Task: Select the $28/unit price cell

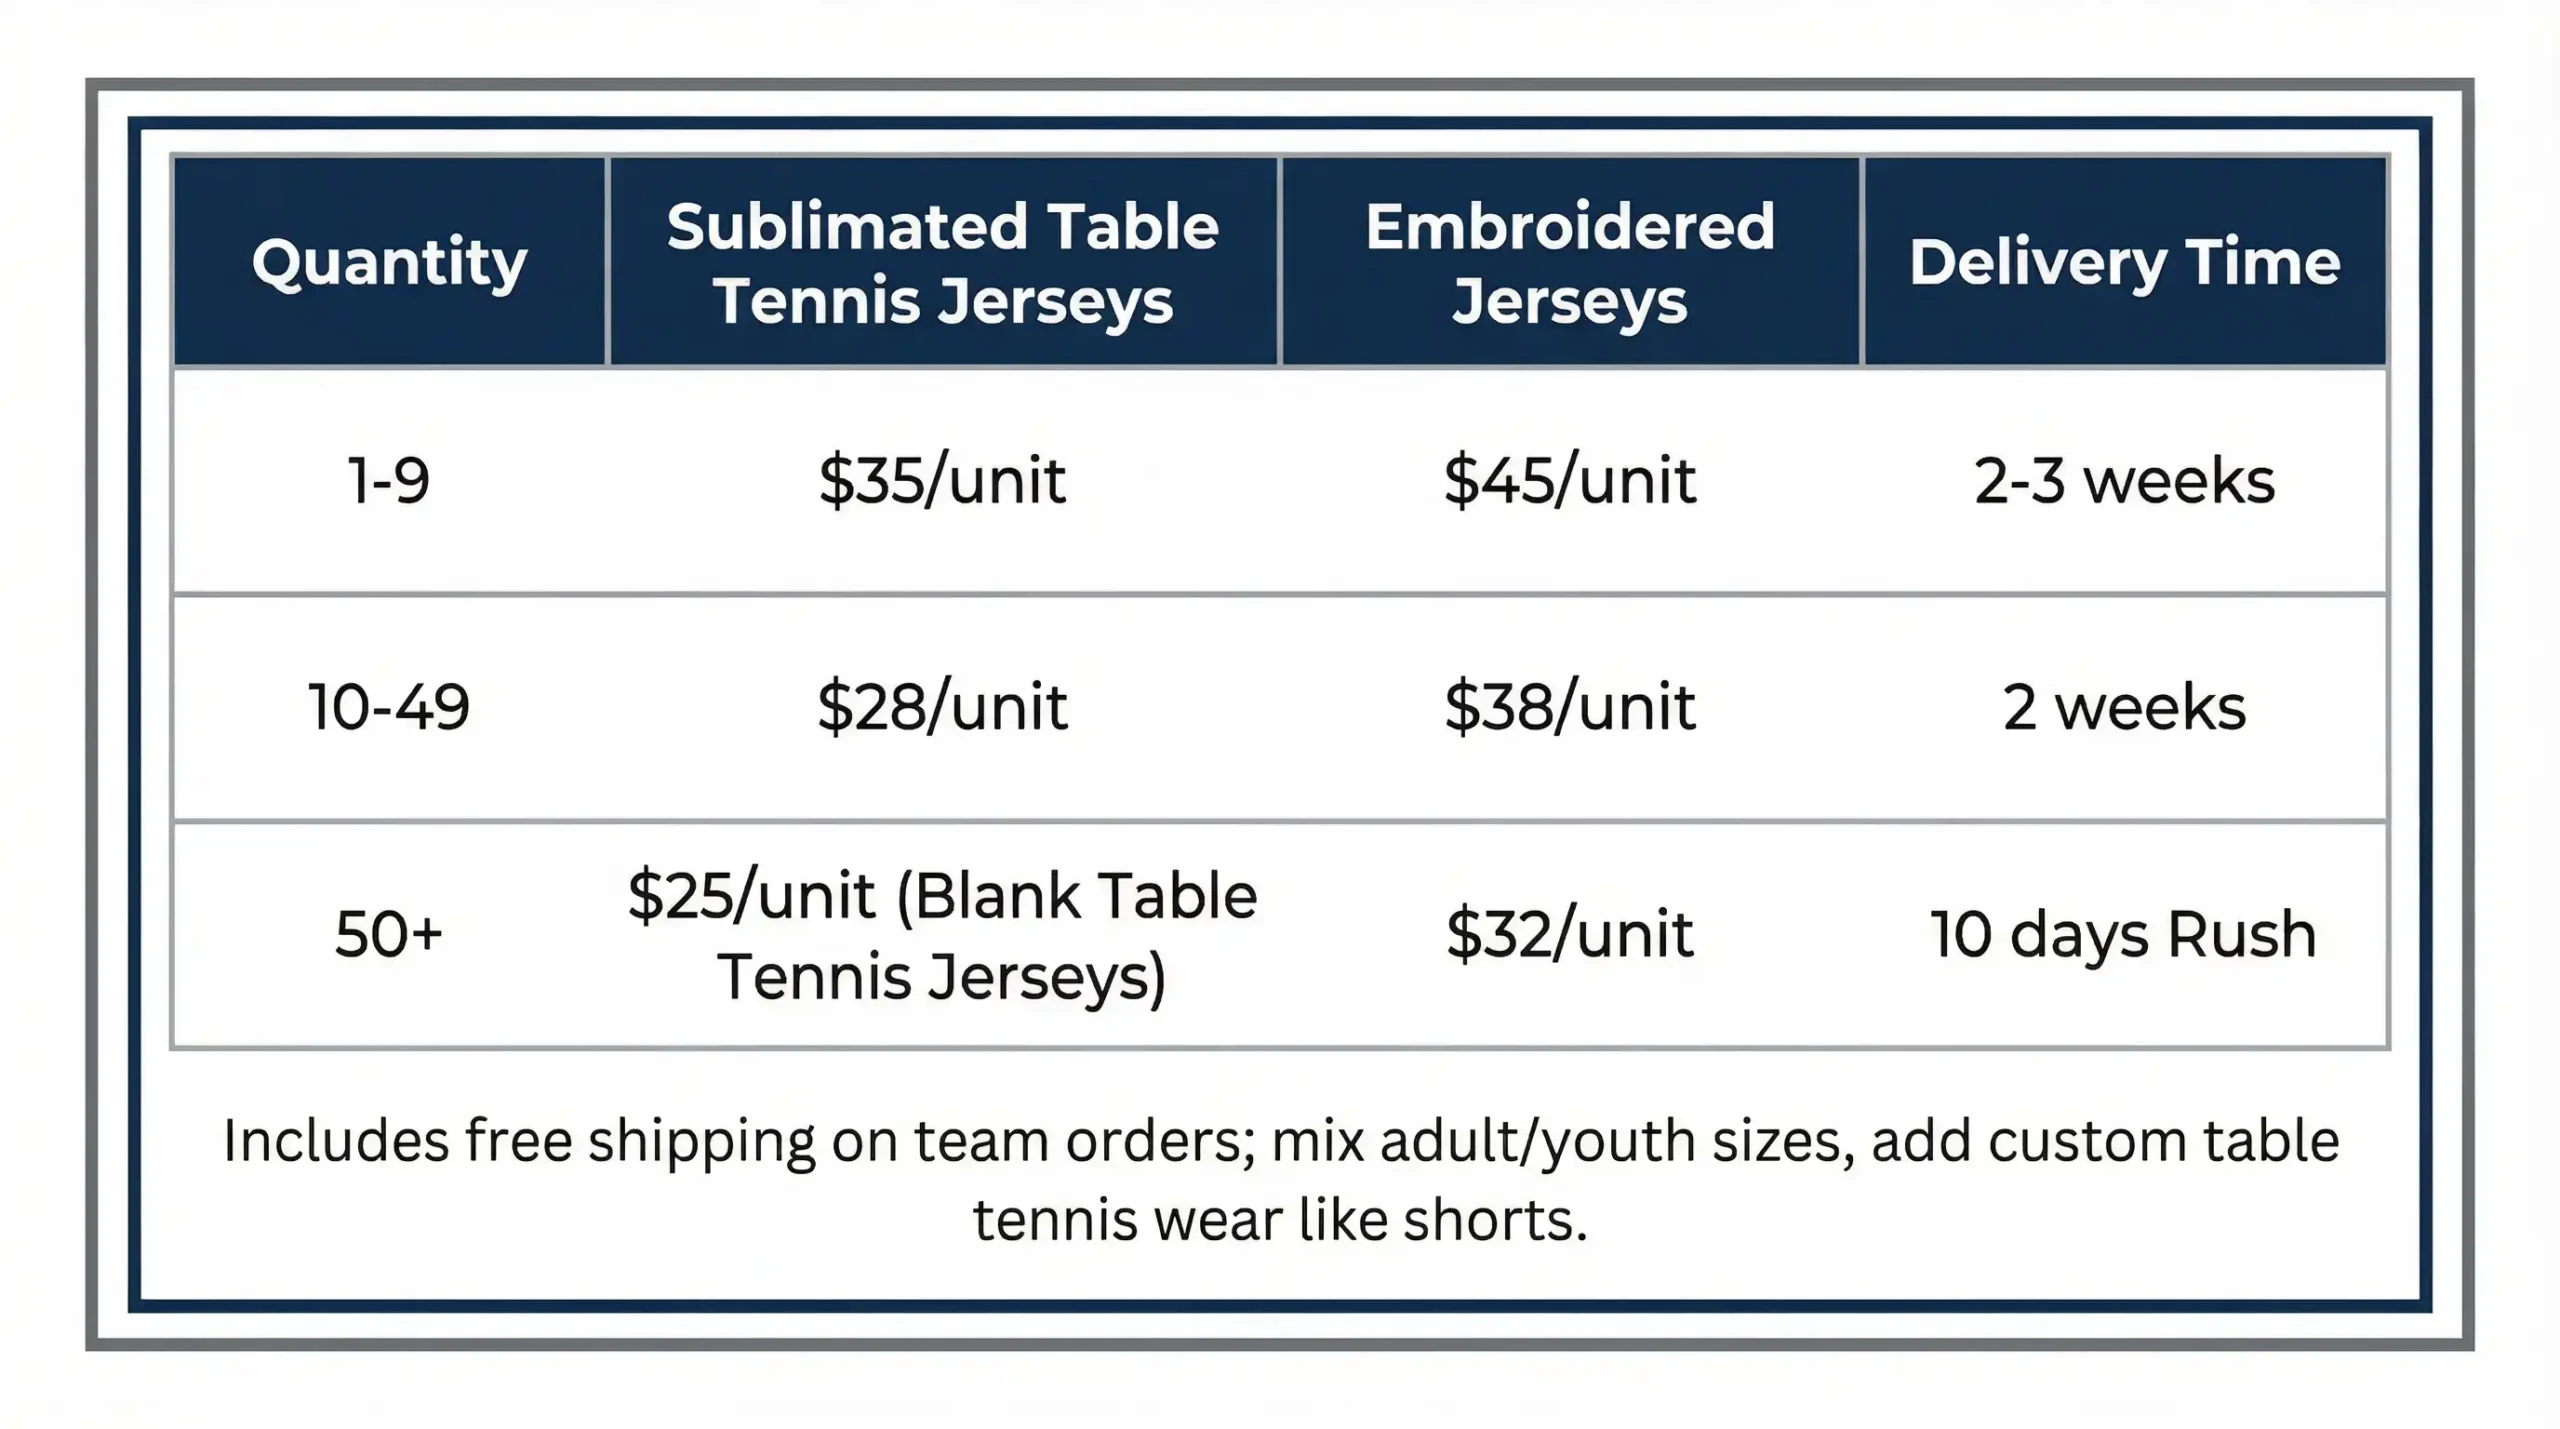Action: tap(942, 707)
